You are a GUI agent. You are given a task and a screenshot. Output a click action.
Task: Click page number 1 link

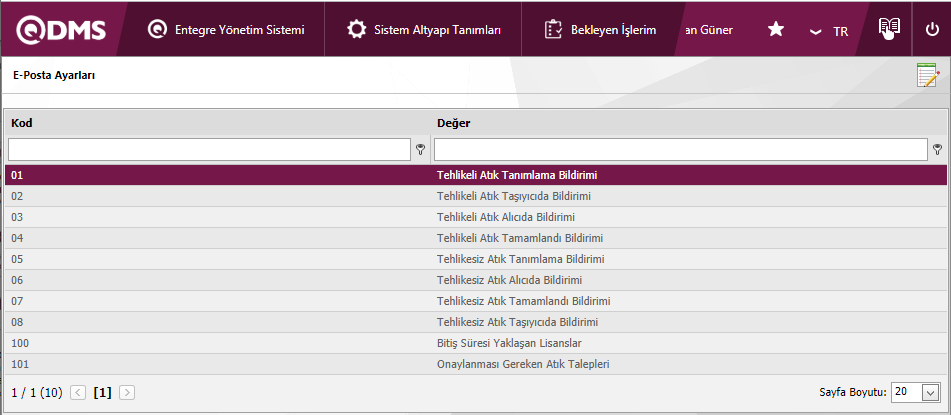coord(102,392)
